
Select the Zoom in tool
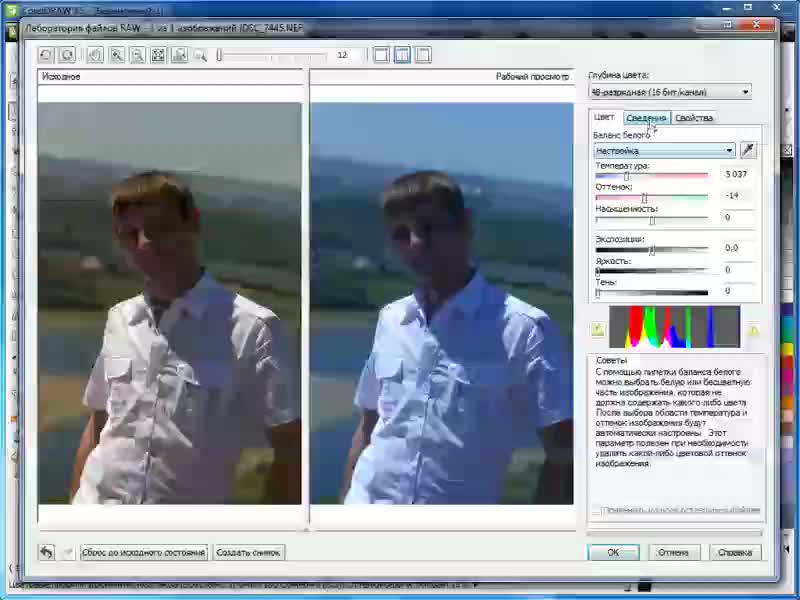[x=116, y=55]
